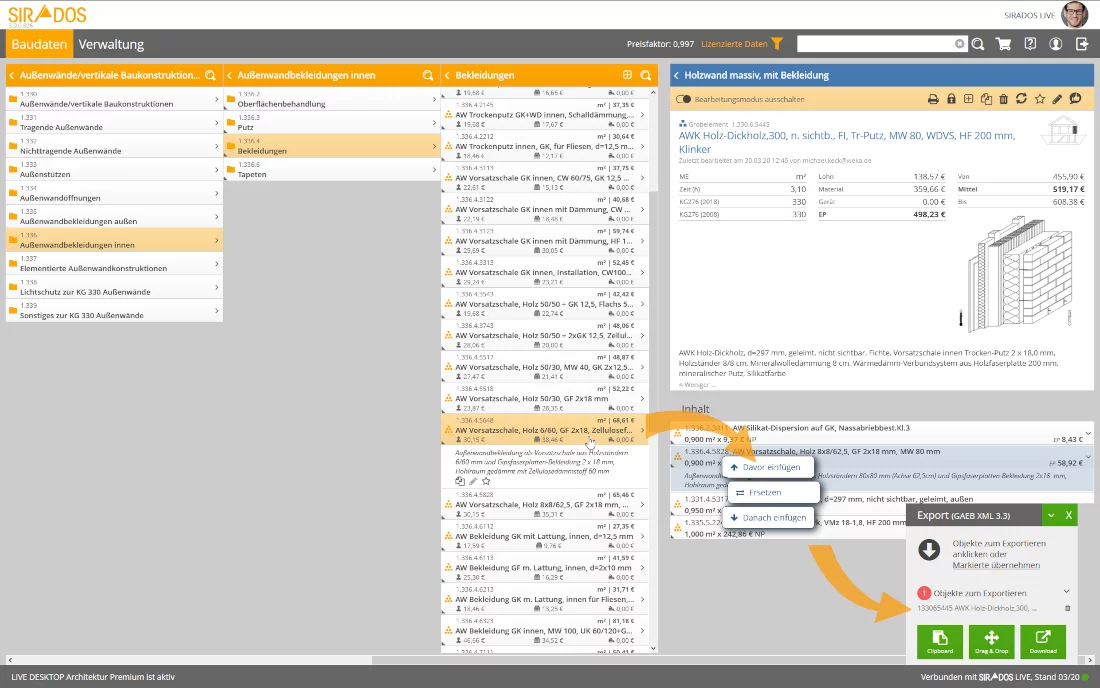The image size is (1100, 688).
Task: Select 'Ersetzen' in the popup menu
Action: click(x=765, y=493)
